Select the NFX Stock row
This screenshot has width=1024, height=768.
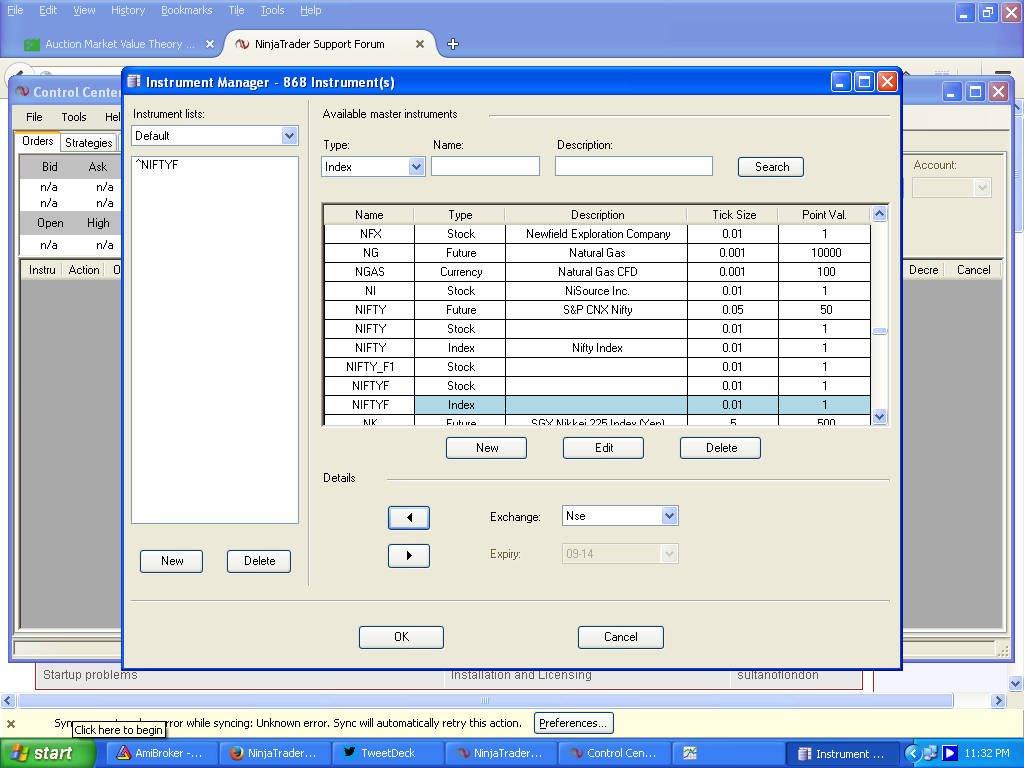tap(597, 234)
